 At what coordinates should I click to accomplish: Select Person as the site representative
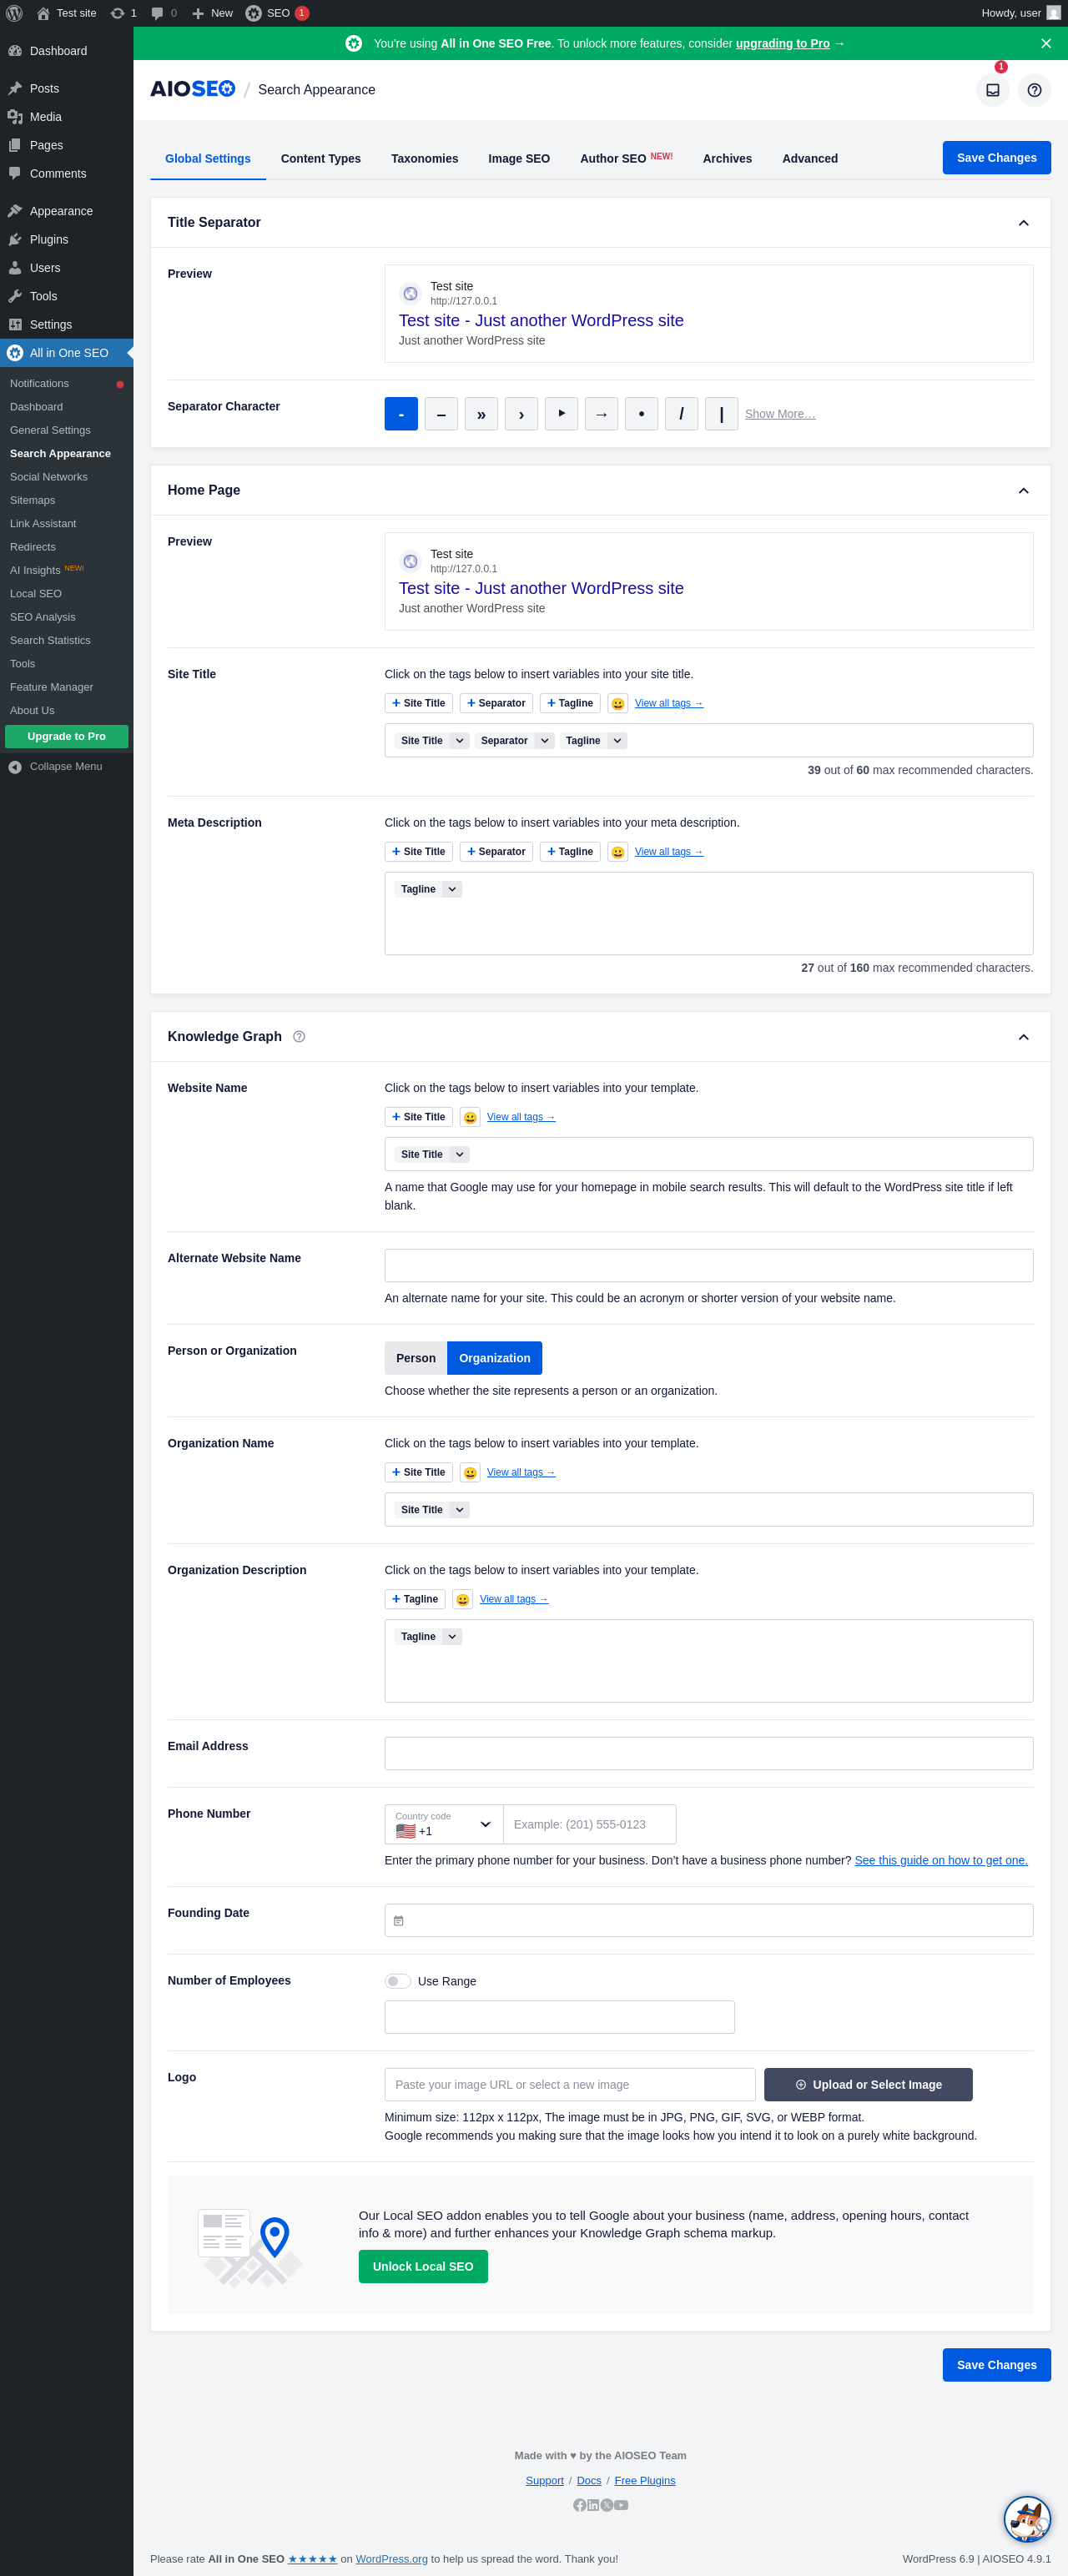(416, 1358)
